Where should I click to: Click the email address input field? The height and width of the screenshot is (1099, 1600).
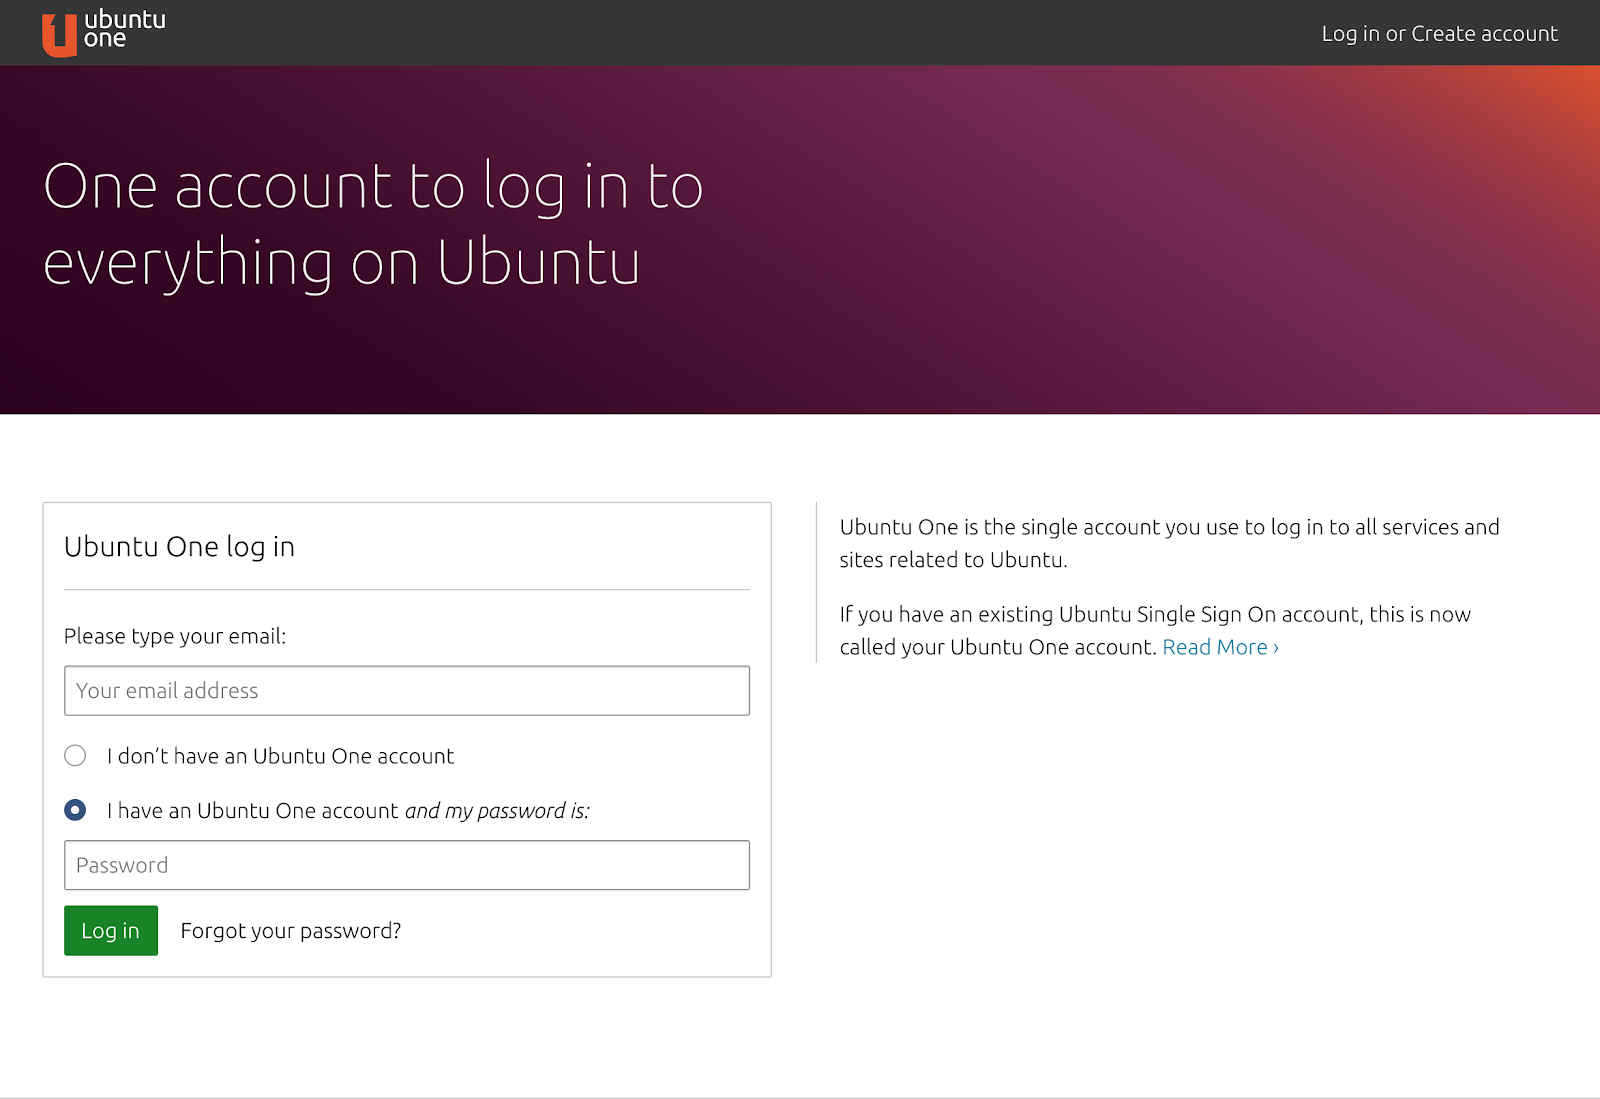(x=407, y=691)
